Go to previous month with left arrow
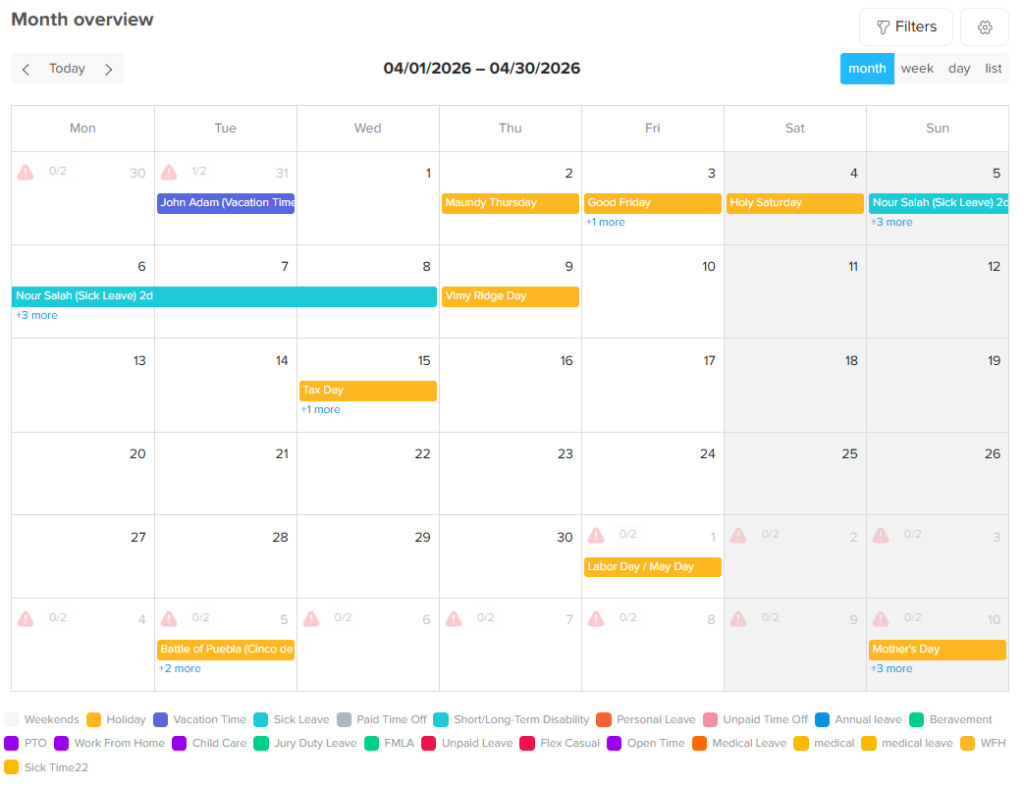The height and width of the screenshot is (787, 1024). pyautogui.click(x=26, y=69)
